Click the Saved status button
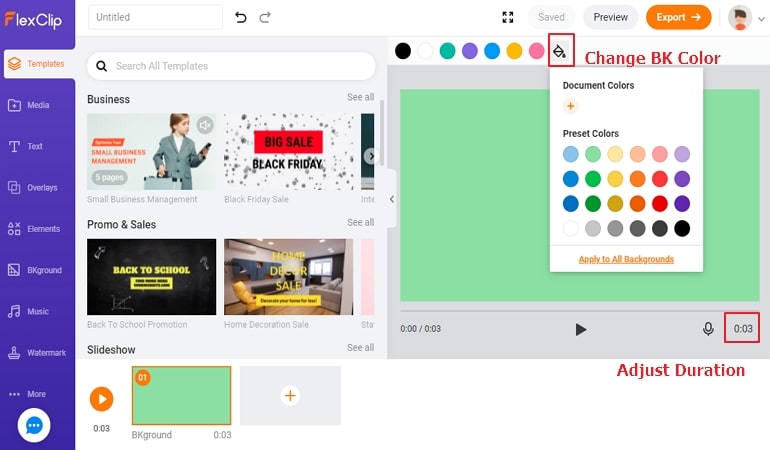 tap(551, 17)
